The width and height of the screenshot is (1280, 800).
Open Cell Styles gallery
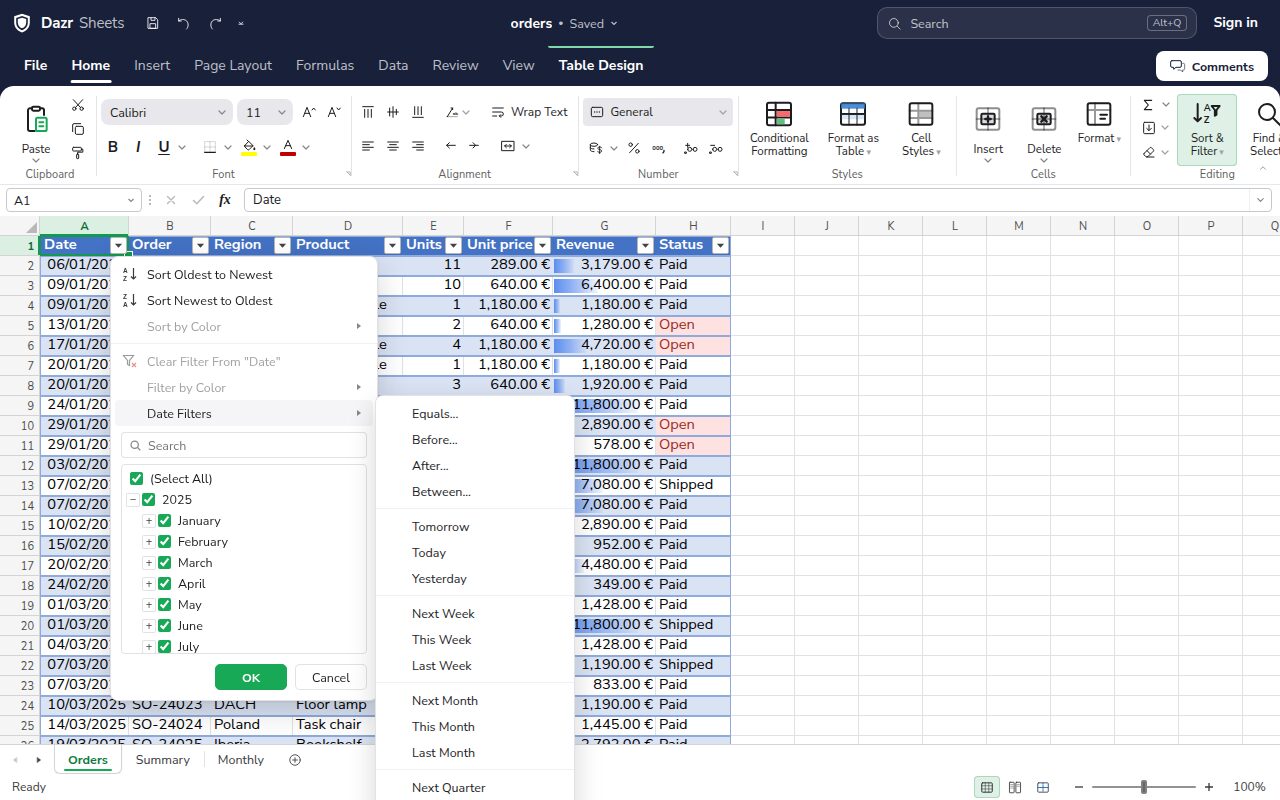point(921,130)
